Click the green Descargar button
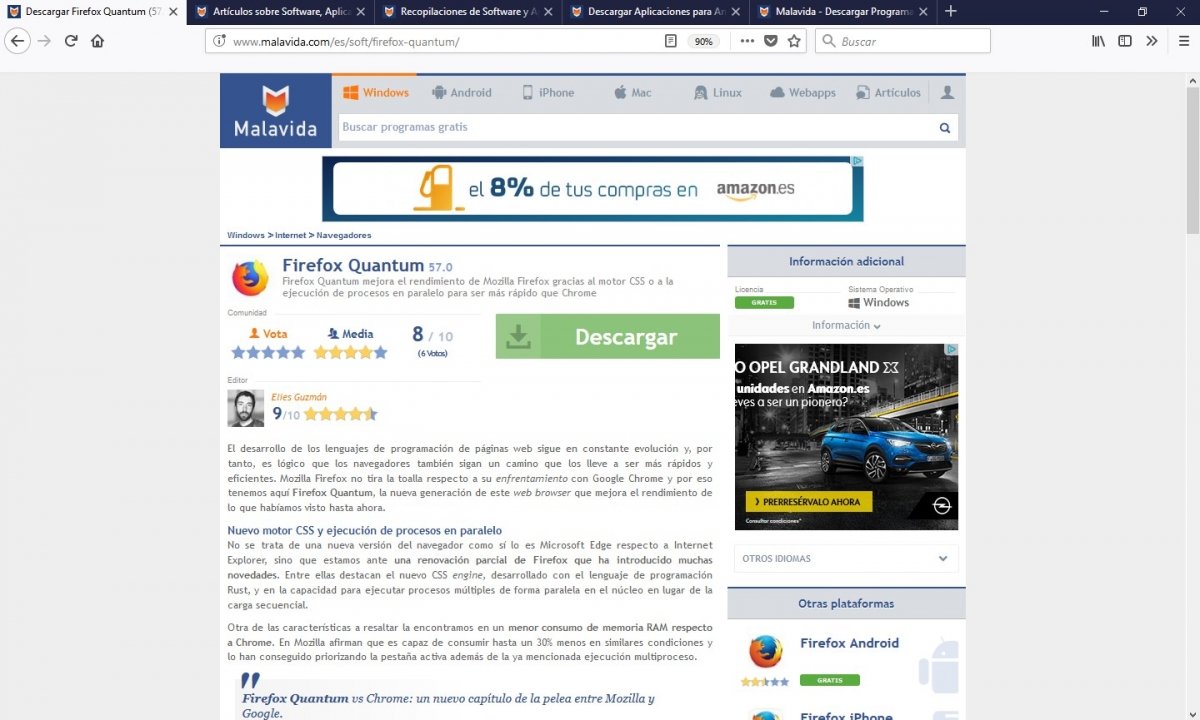 608,337
